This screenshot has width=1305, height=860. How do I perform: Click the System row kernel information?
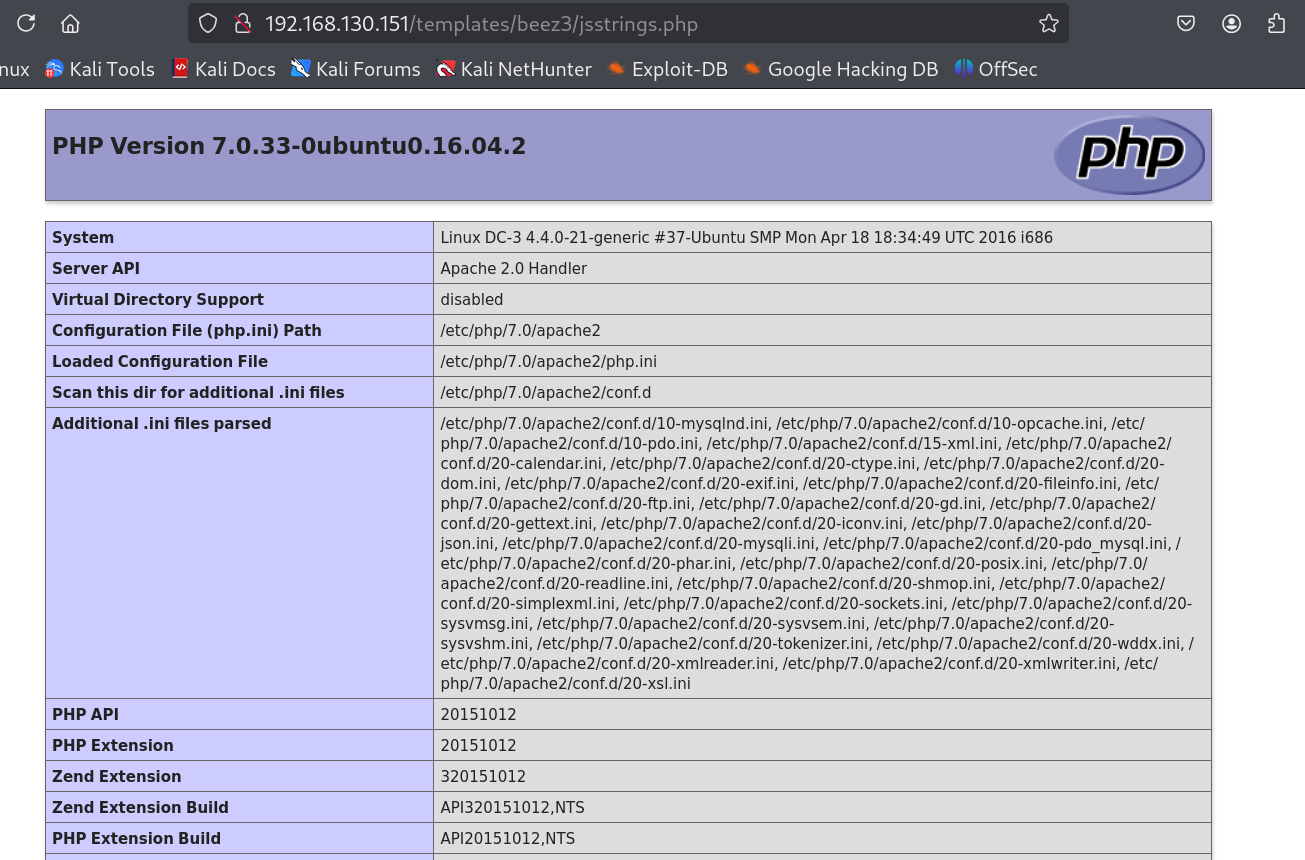[x=746, y=237]
